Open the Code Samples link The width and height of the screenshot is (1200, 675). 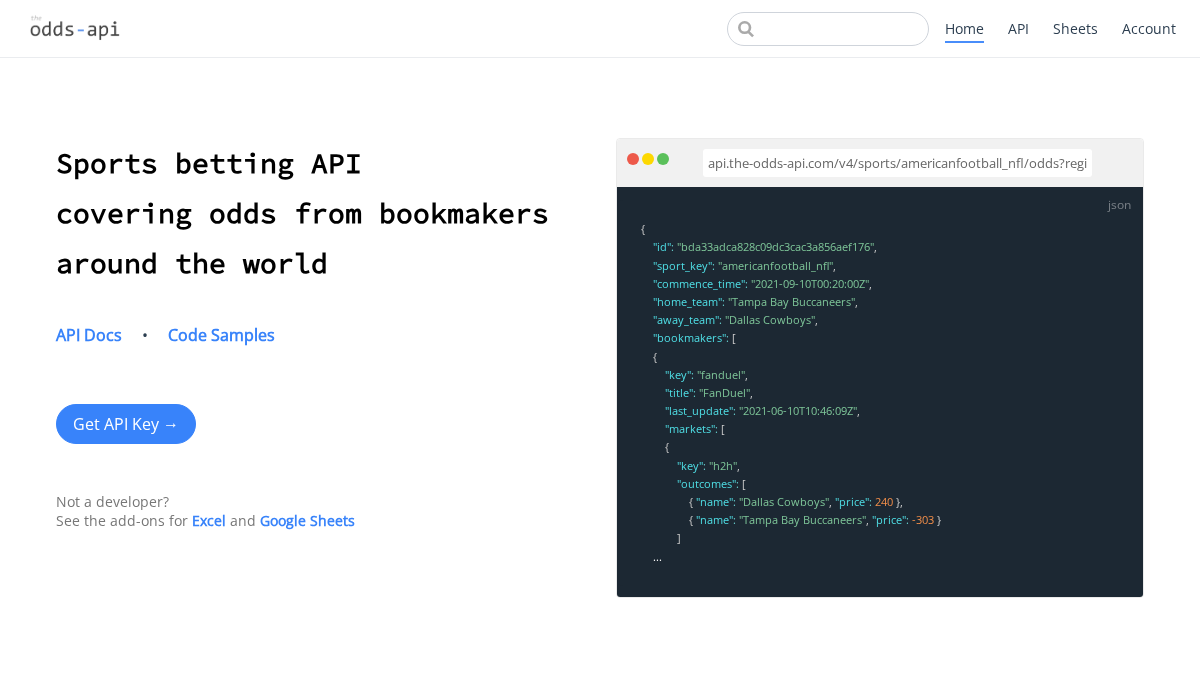pyautogui.click(x=221, y=335)
